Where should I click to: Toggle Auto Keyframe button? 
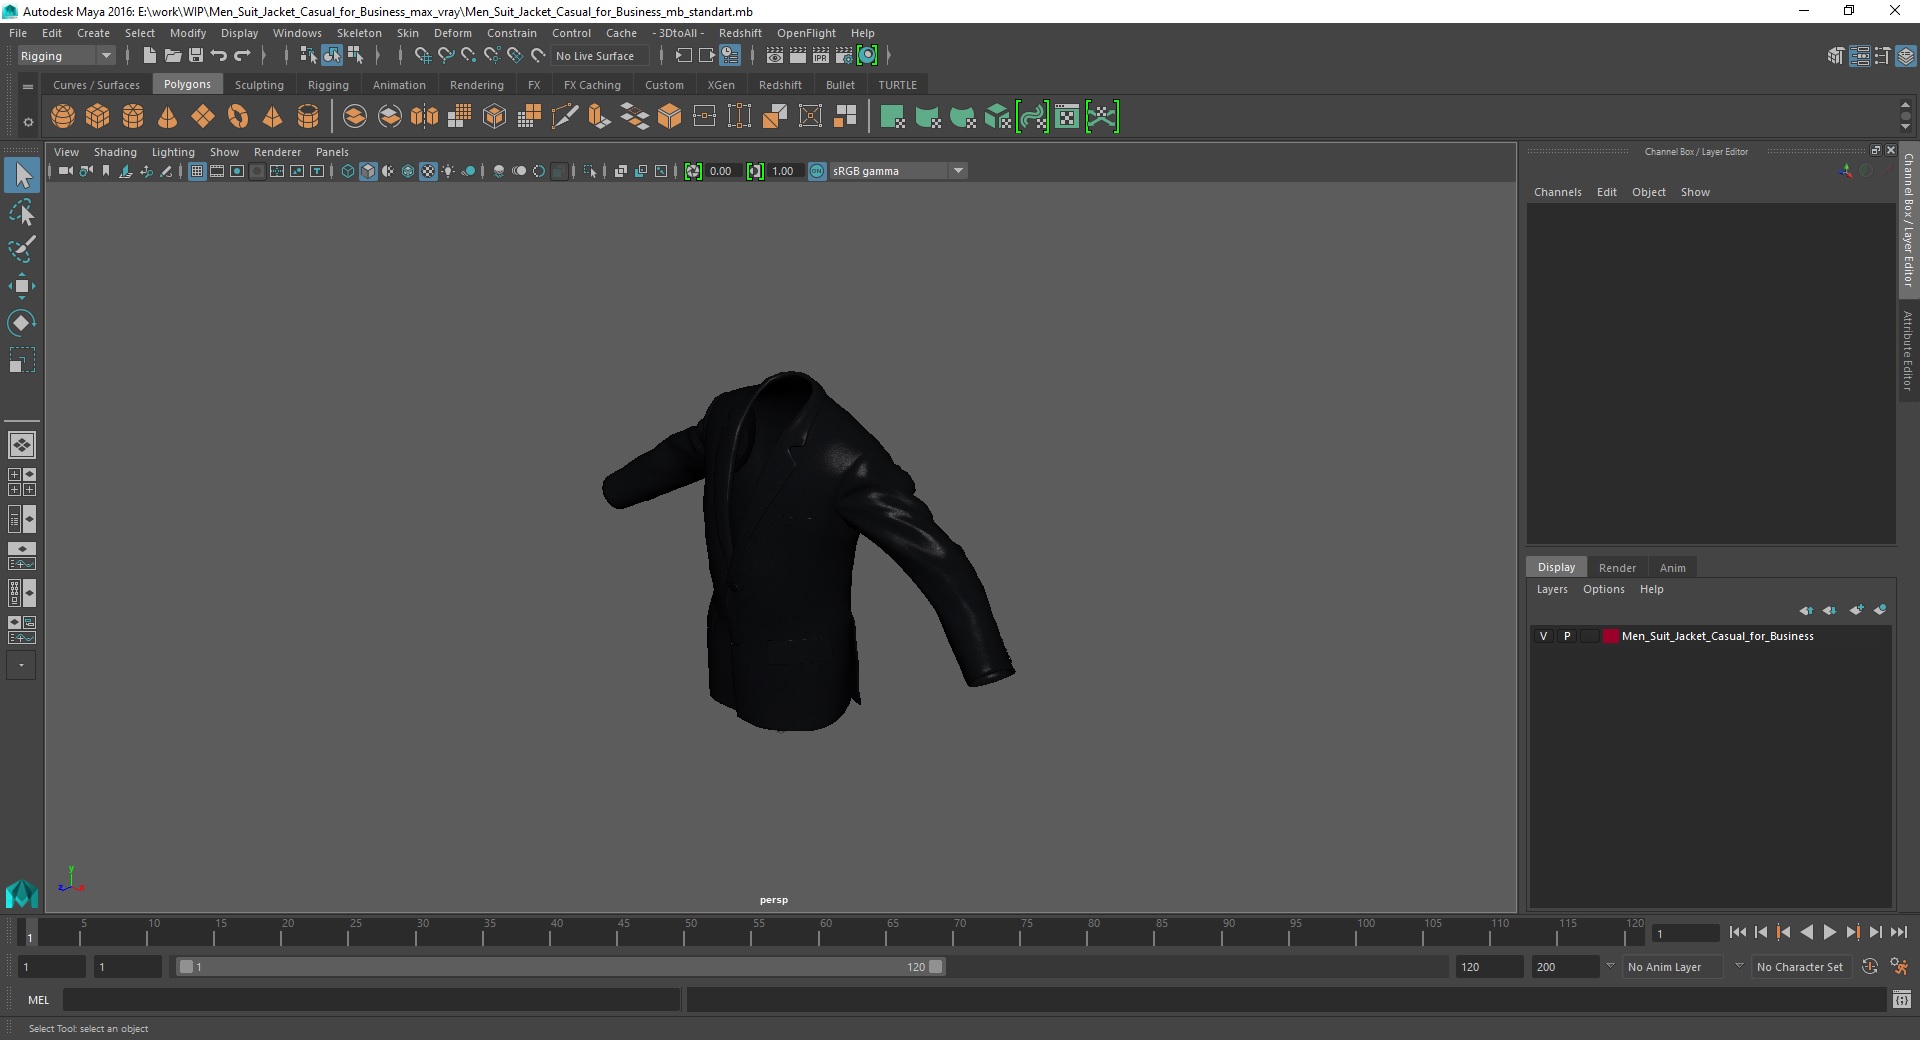click(x=1869, y=967)
